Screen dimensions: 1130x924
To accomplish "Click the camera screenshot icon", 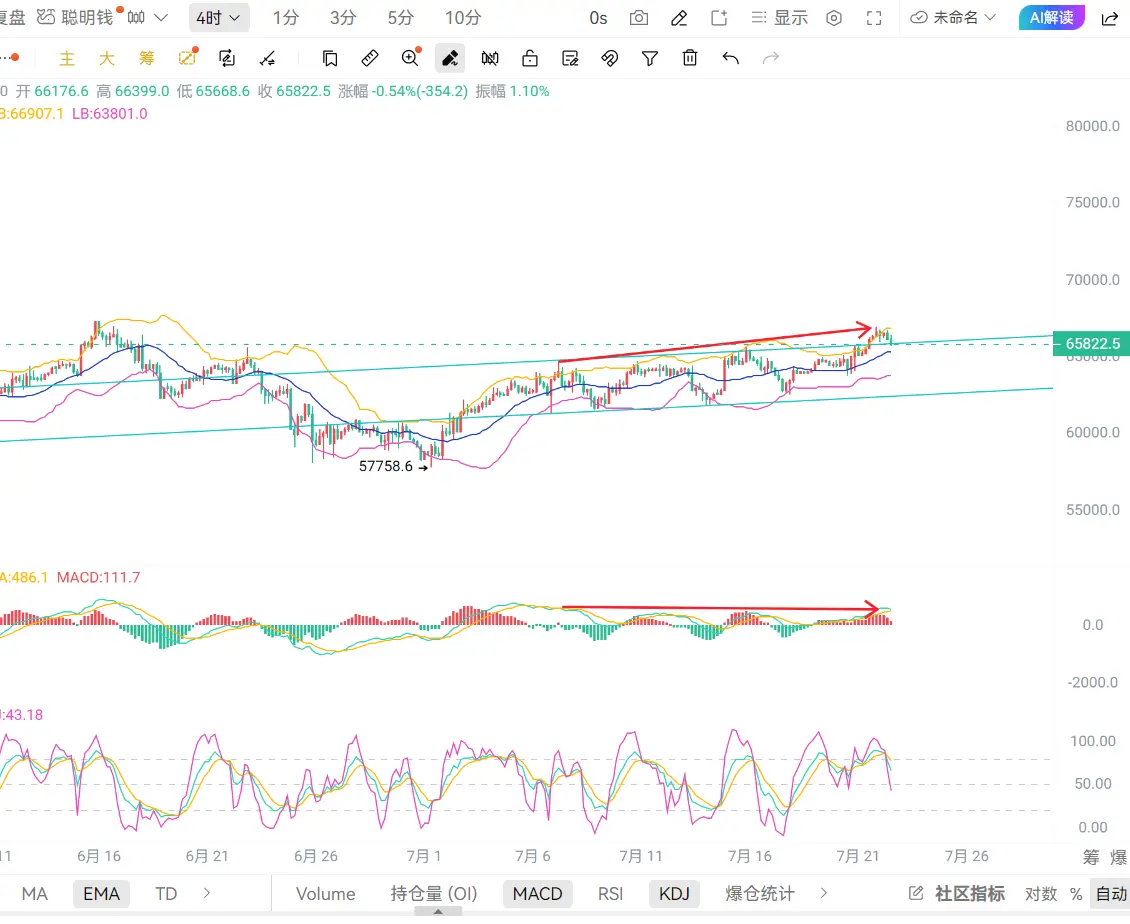I will pos(639,18).
